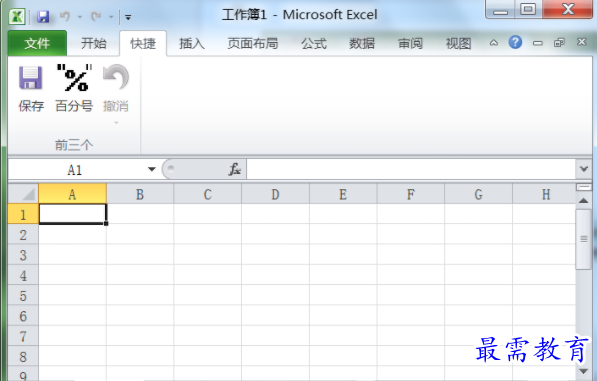The image size is (597, 381).
Task: Open the 视图 tab
Action: coord(459,43)
